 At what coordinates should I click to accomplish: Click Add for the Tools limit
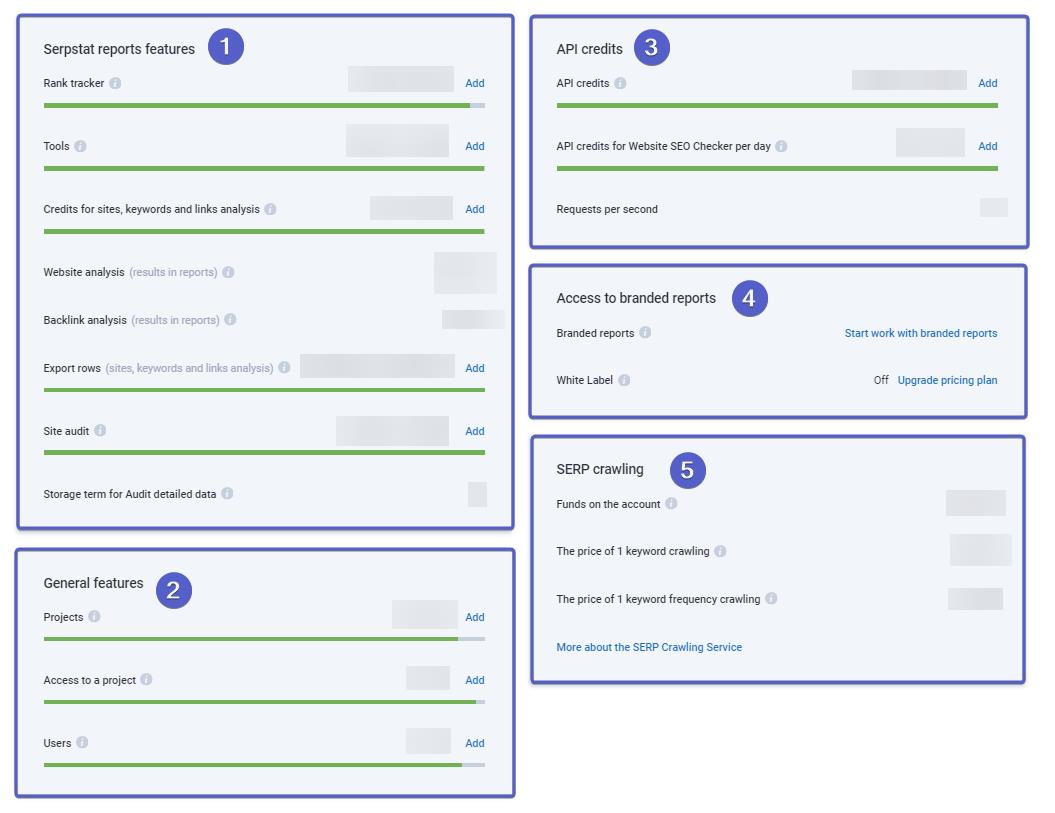pyautogui.click(x=474, y=146)
